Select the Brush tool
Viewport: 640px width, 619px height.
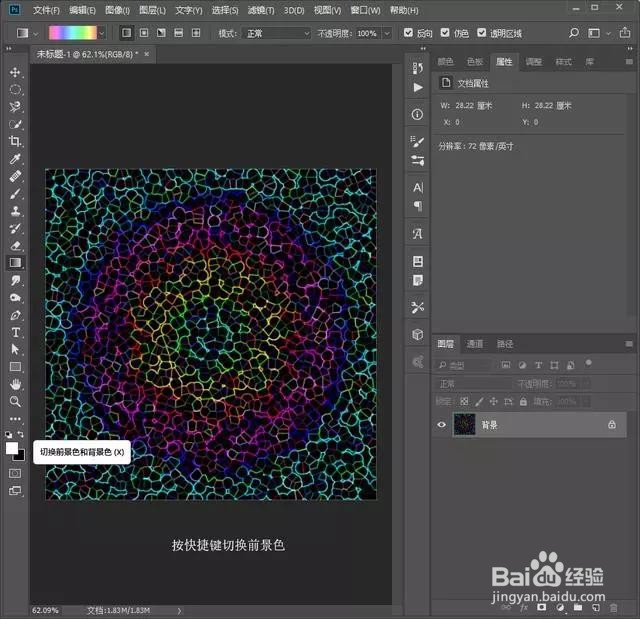[15, 194]
